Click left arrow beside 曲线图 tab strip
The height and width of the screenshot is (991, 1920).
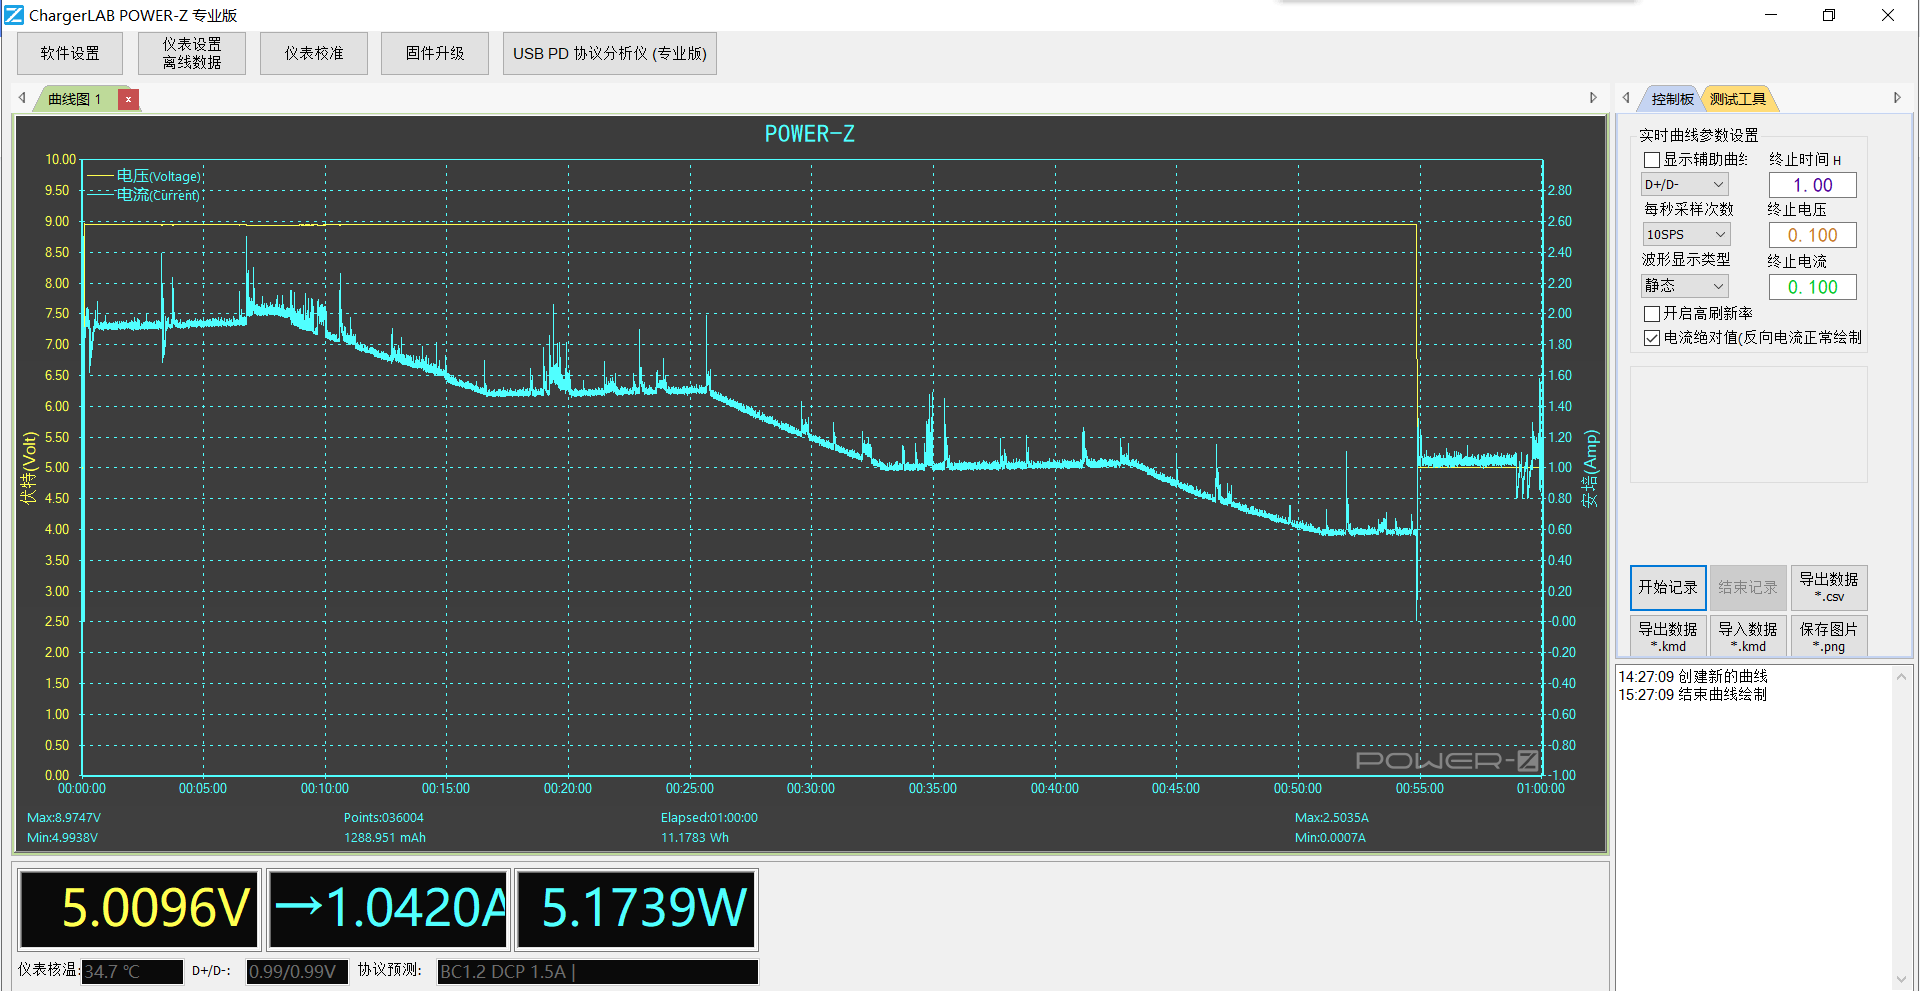(22, 98)
